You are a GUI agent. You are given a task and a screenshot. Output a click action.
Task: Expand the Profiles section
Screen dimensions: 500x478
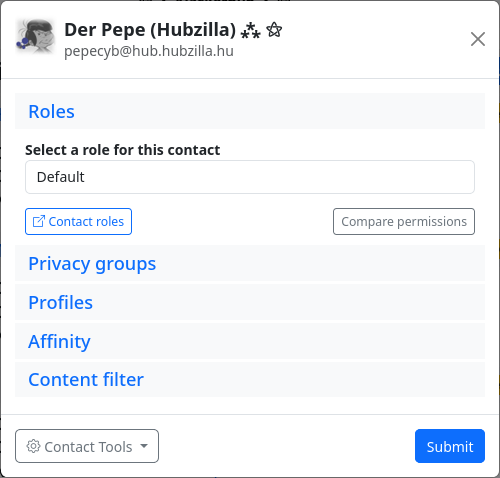[x=250, y=302]
